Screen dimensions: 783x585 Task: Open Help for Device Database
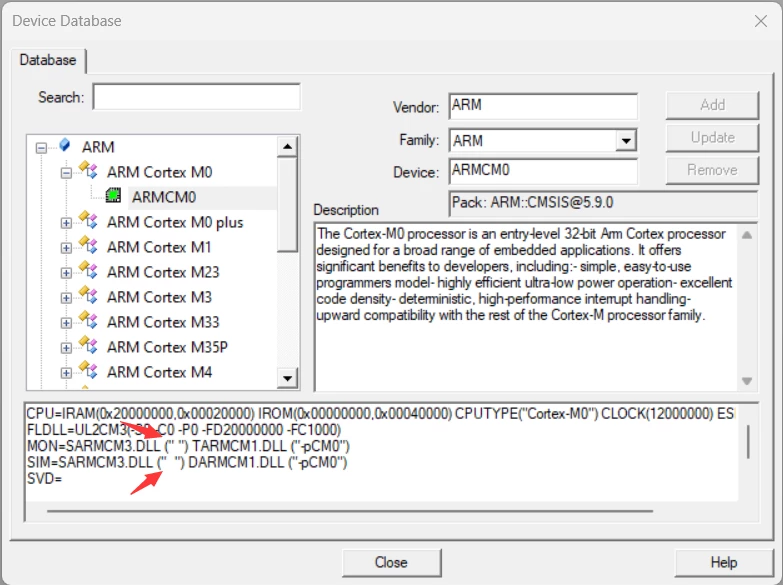(x=724, y=563)
